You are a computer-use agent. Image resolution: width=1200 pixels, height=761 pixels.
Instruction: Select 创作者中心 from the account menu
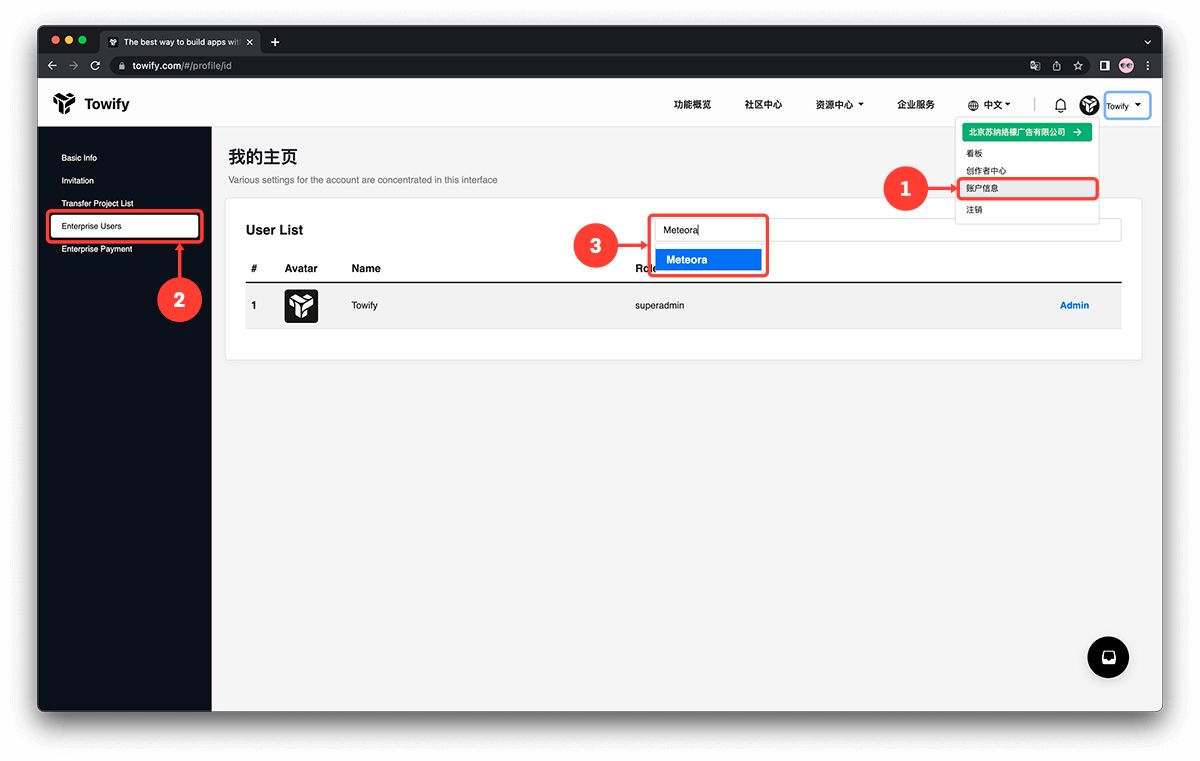click(x=986, y=171)
